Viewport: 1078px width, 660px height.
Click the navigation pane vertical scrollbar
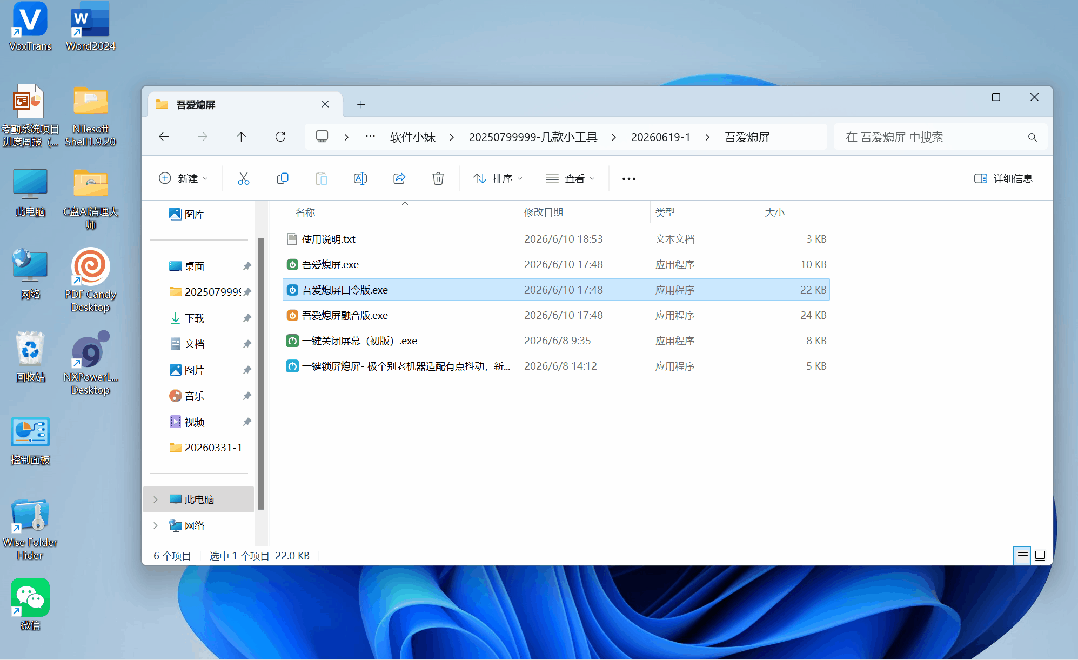261,373
